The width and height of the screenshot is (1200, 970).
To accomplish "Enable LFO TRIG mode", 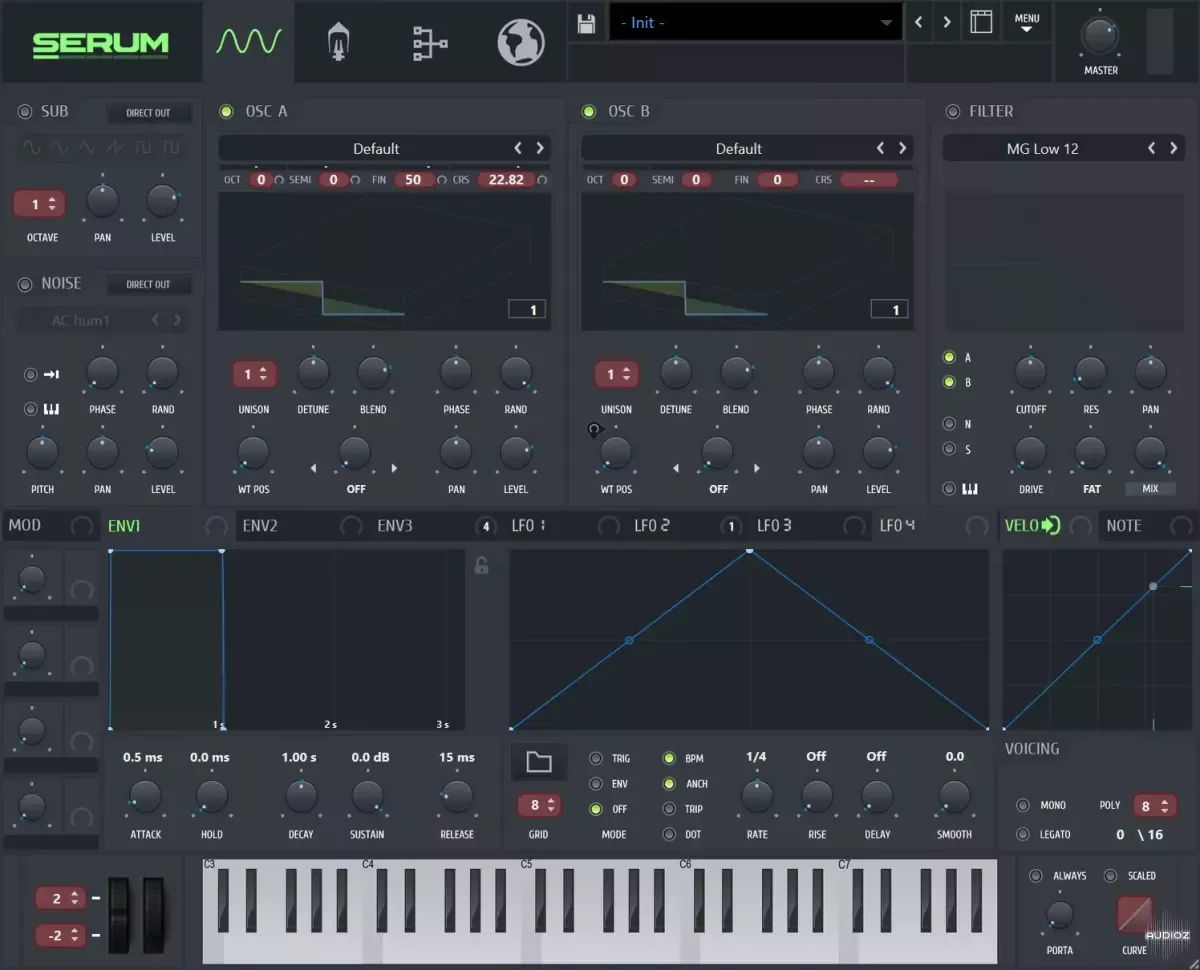I will coord(596,758).
